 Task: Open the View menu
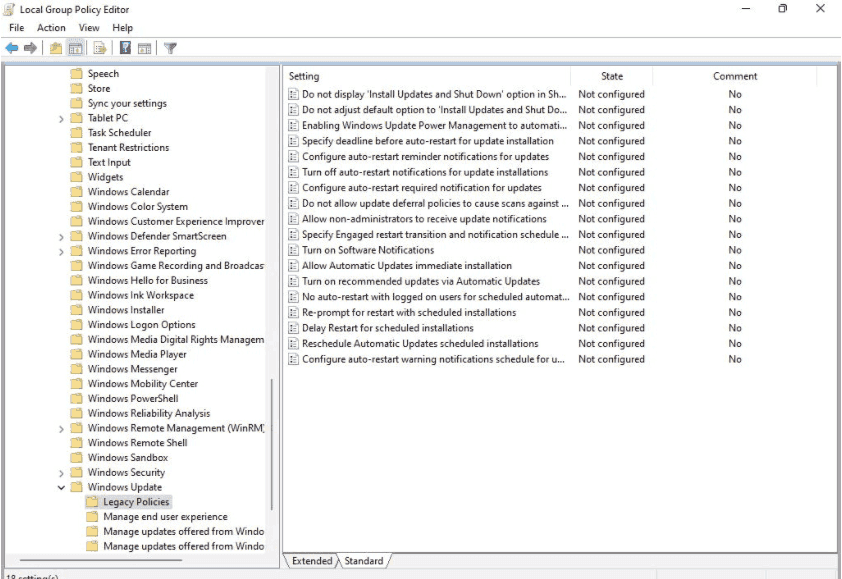click(89, 28)
